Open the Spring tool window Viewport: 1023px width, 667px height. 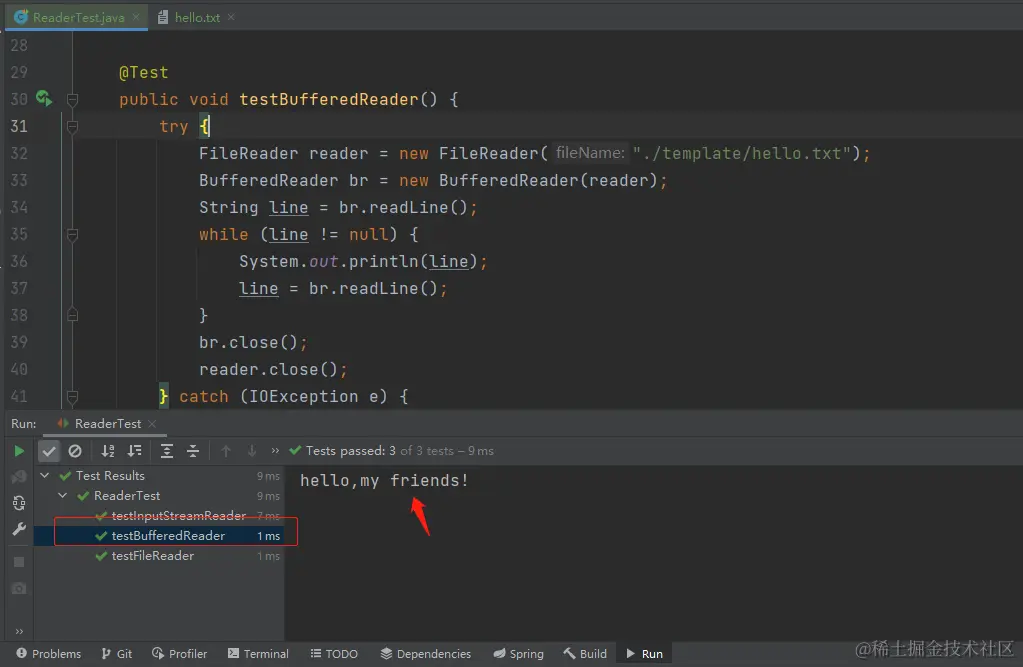pyautogui.click(x=519, y=653)
